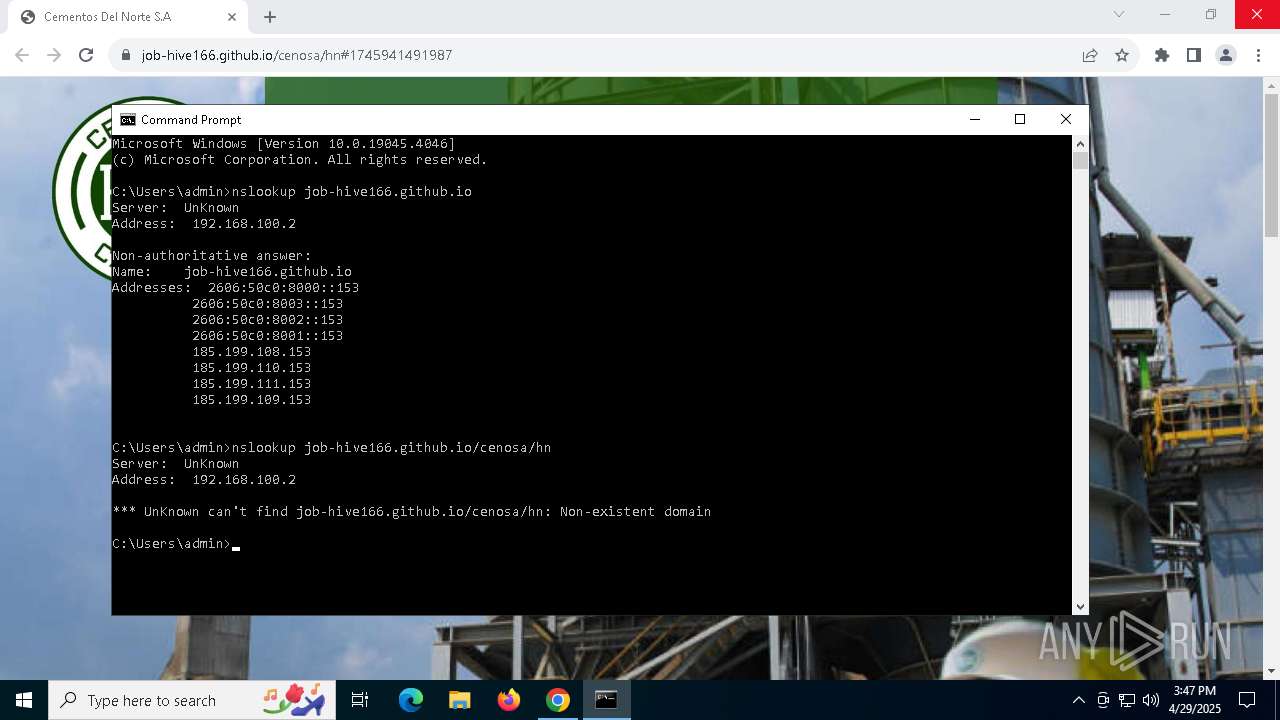The height and width of the screenshot is (720, 1280).
Task: Click first 'nslookup job-hive166.github.io' command line
Action: coord(292,192)
